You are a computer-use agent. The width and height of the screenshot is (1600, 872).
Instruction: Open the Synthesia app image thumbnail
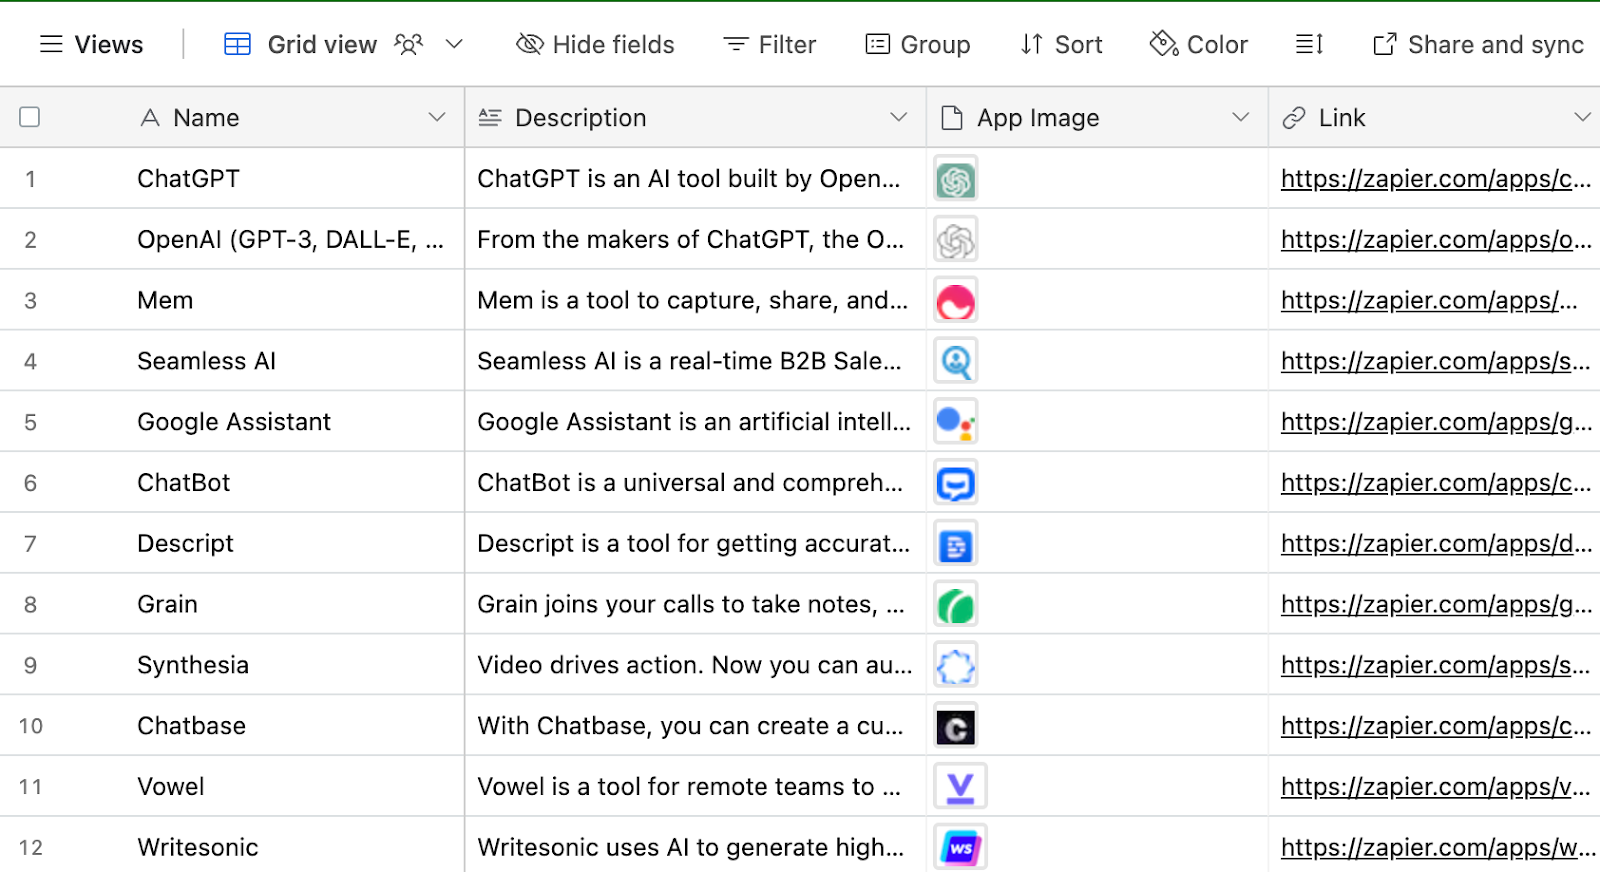[956, 666]
